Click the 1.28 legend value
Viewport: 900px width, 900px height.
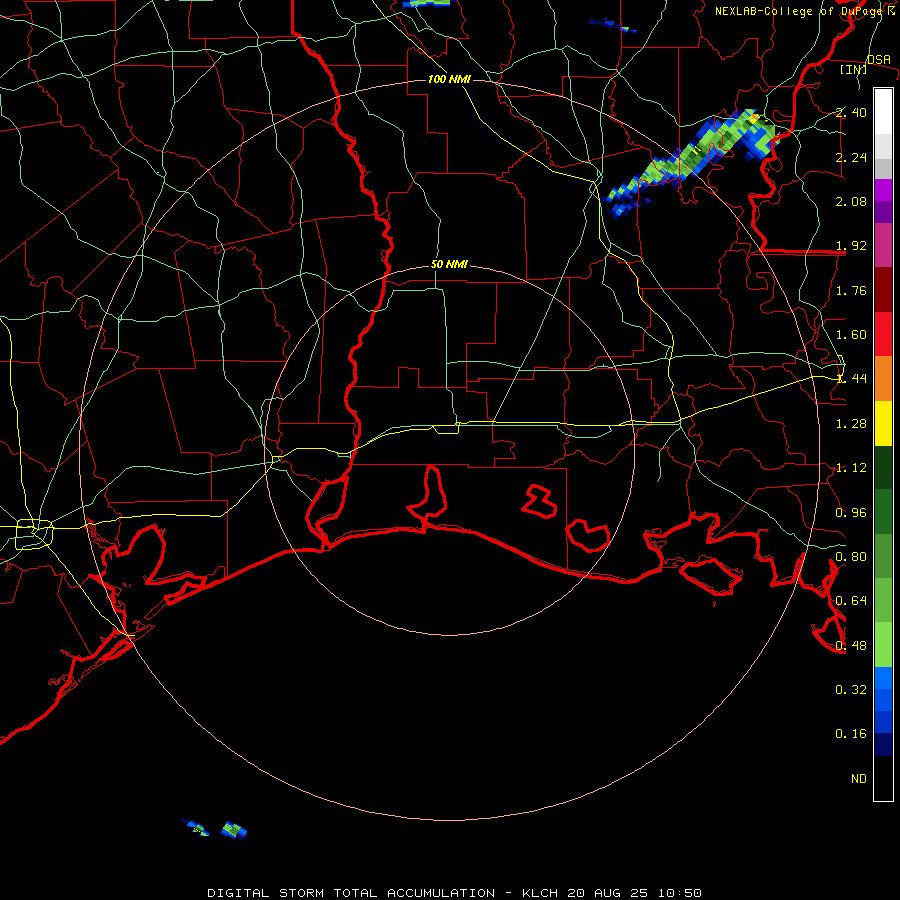[851, 424]
